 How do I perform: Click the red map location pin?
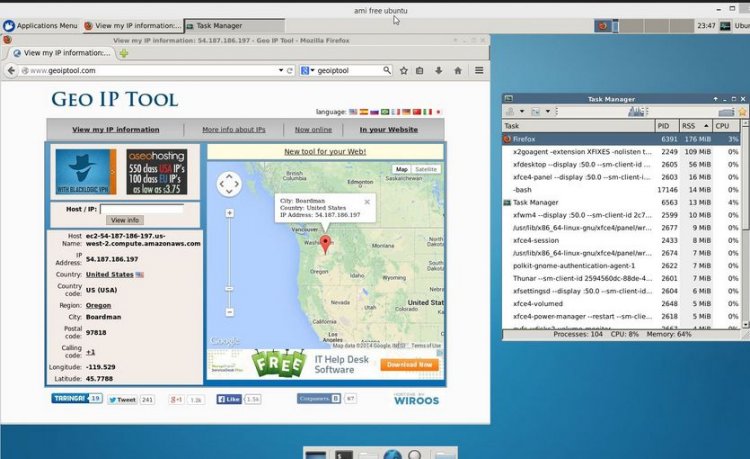point(324,244)
